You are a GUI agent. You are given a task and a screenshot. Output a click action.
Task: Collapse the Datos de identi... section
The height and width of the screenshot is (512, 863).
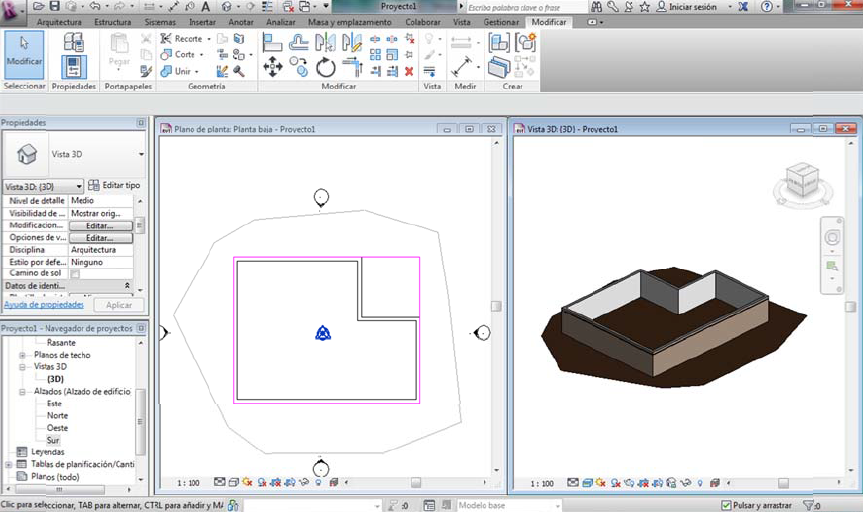point(127,286)
